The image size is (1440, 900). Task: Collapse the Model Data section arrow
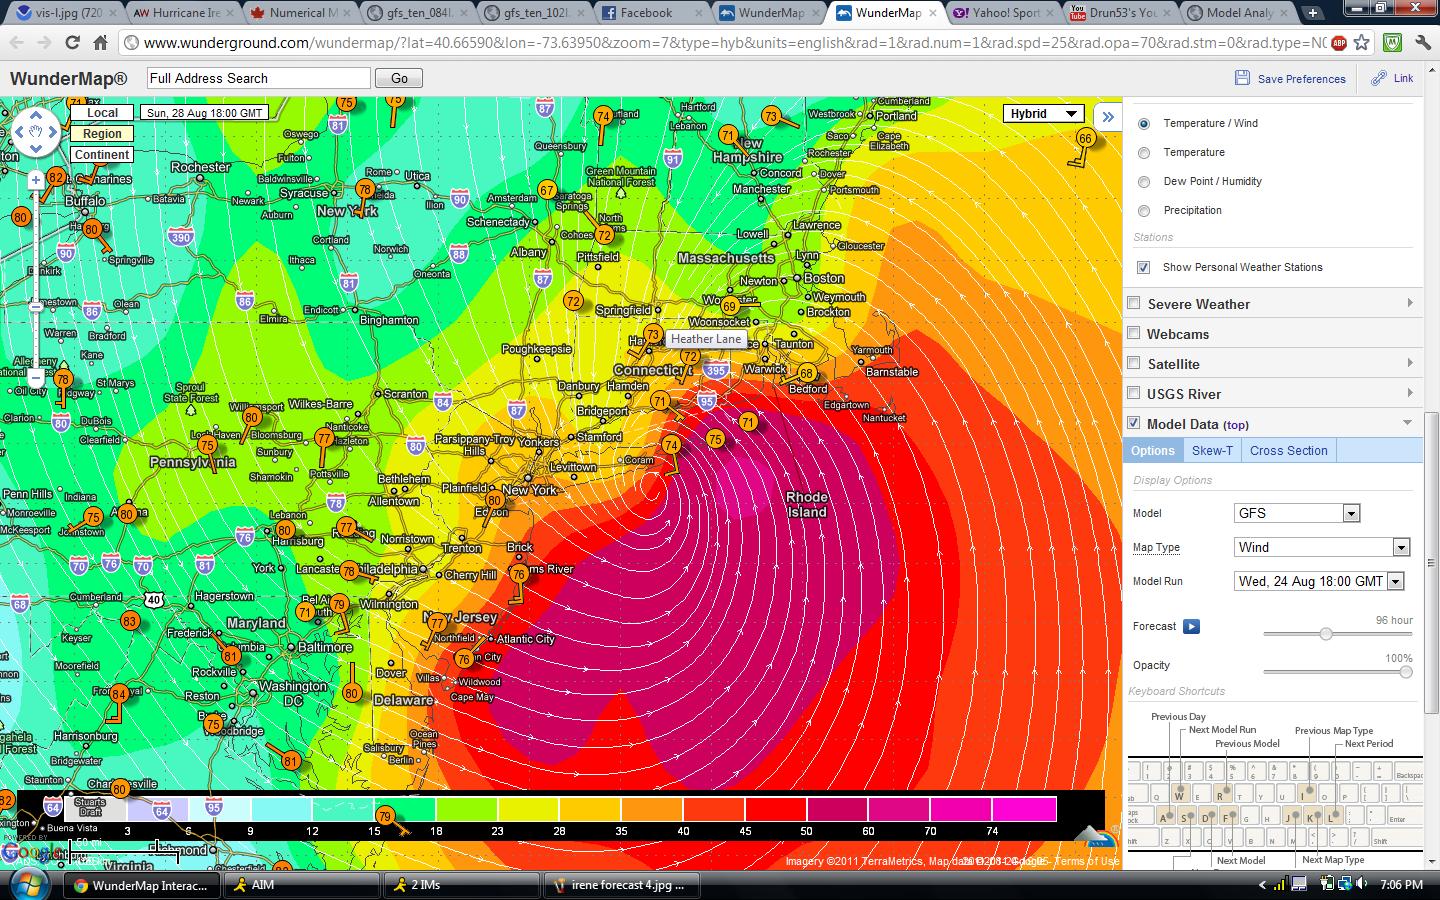point(1410,423)
